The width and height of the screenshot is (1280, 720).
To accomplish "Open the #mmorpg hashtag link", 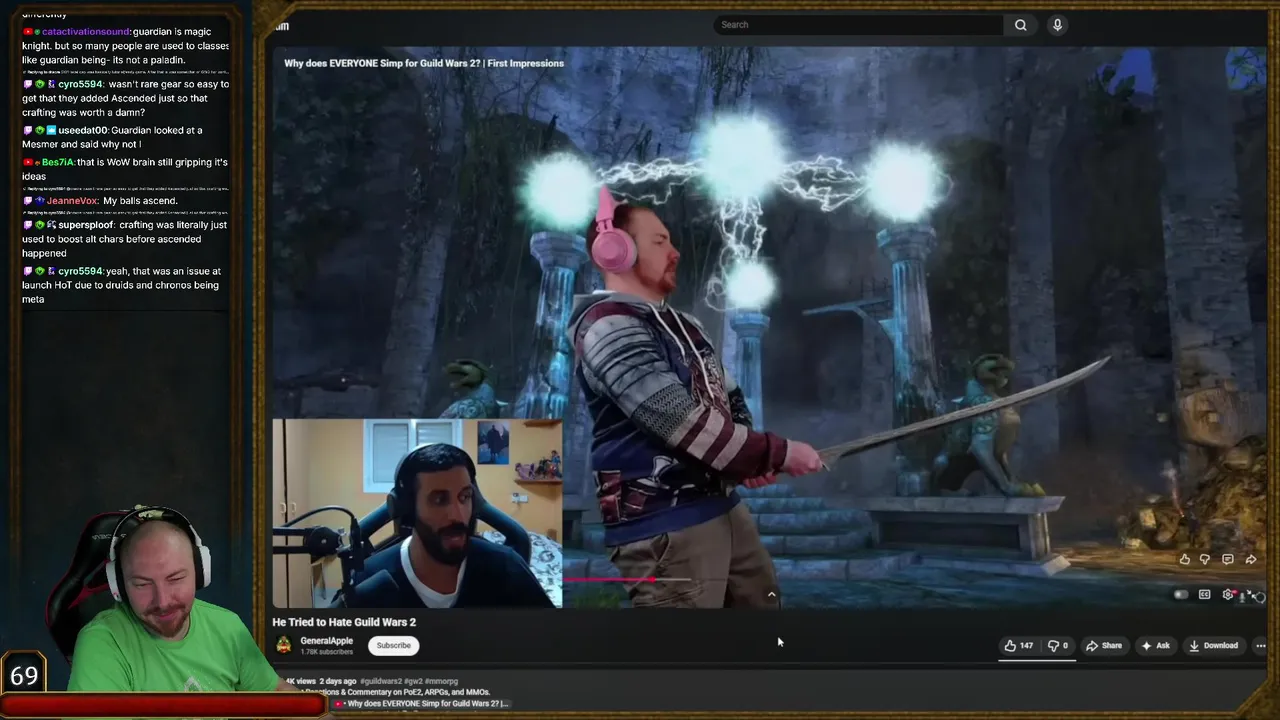I will coord(442,682).
